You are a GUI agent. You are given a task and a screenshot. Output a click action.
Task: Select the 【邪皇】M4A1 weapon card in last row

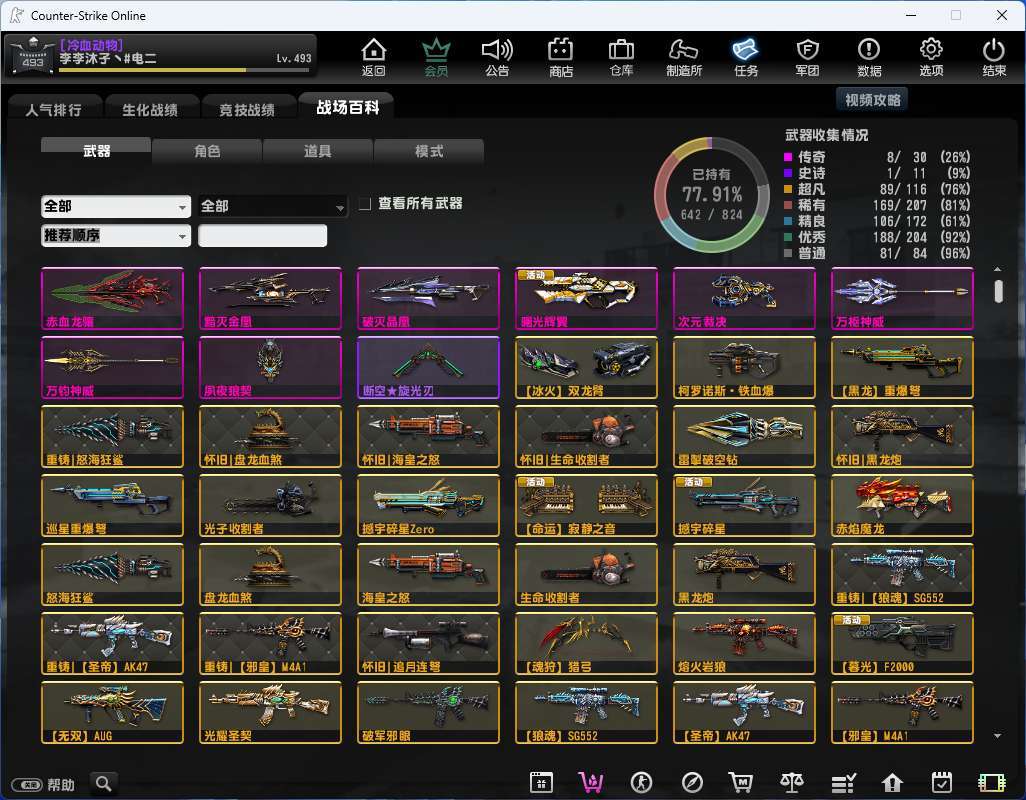902,712
